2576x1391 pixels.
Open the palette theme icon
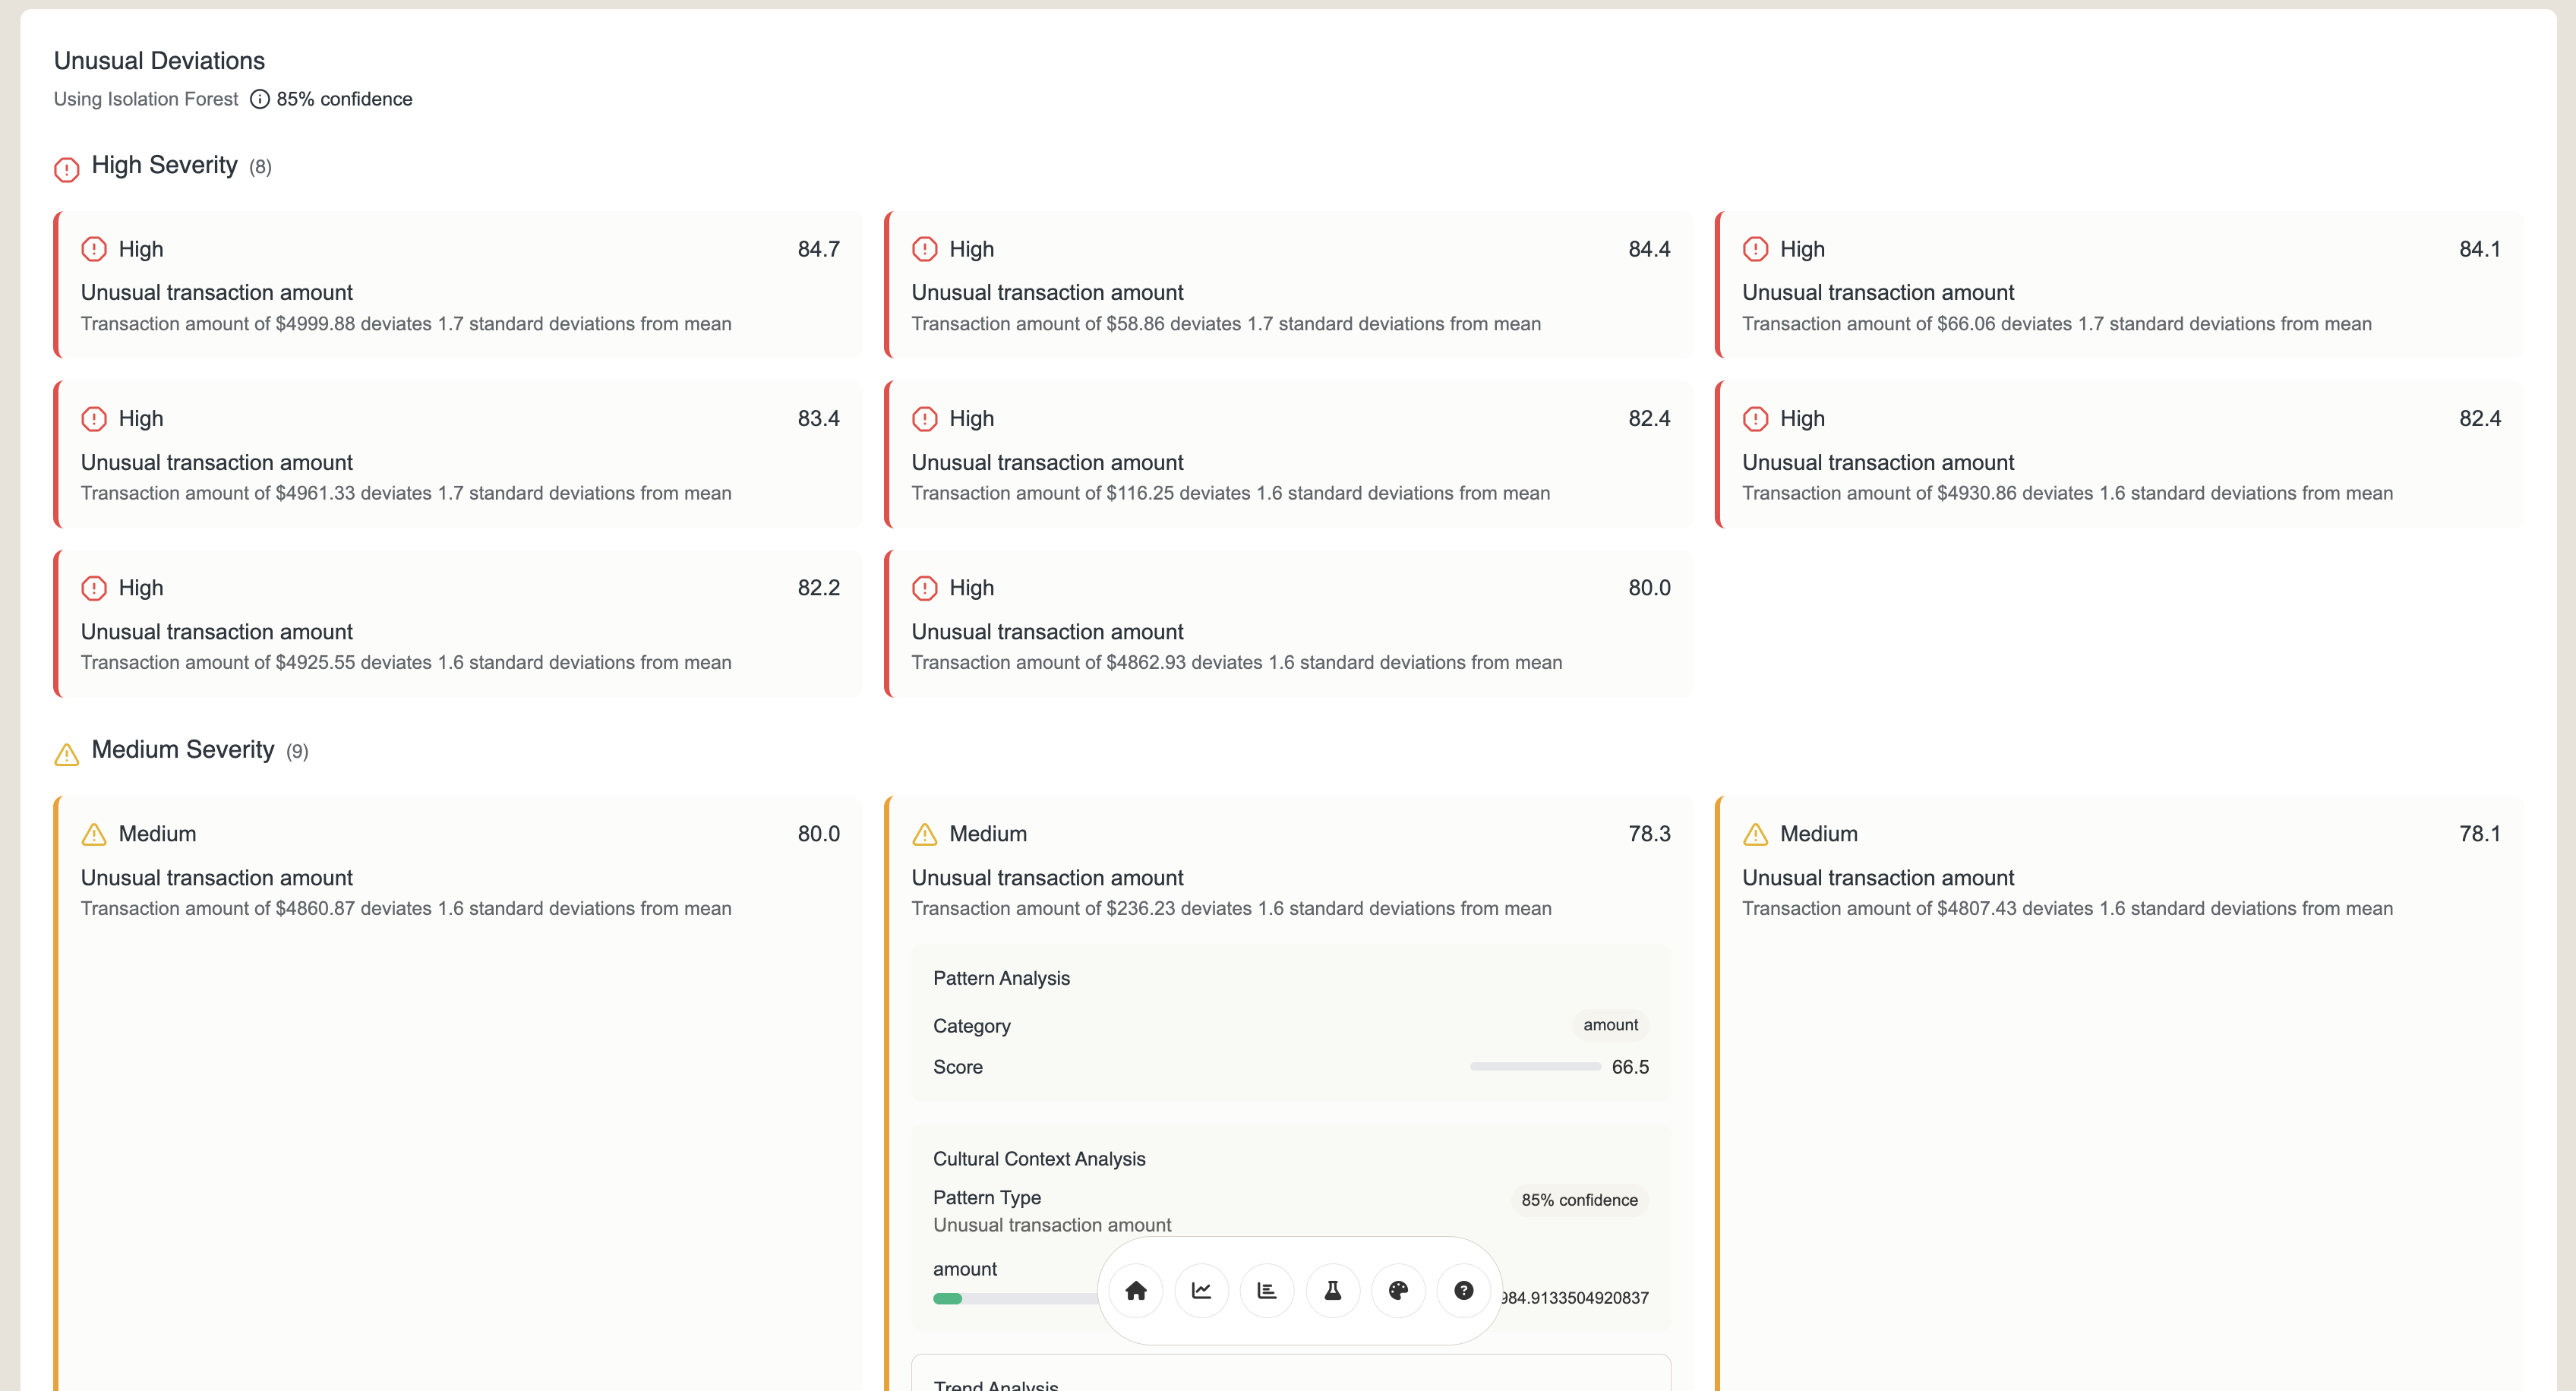[x=1398, y=1290]
